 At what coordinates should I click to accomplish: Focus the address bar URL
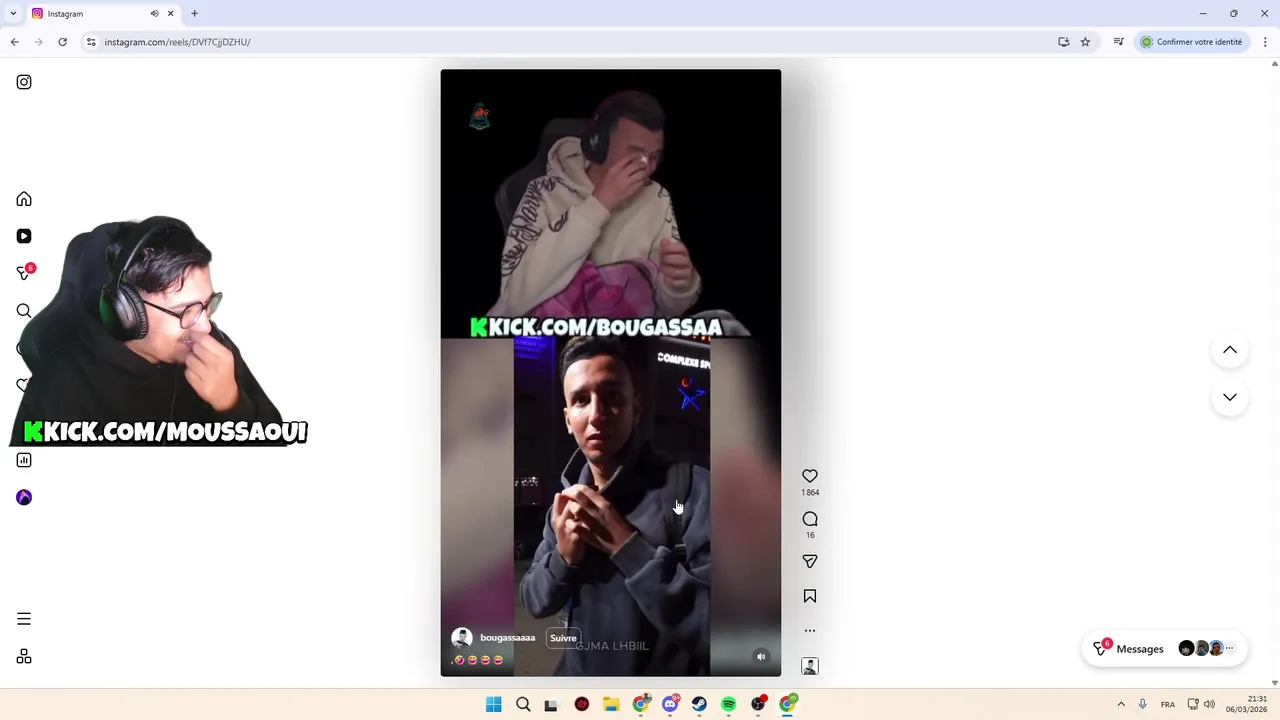point(177,42)
